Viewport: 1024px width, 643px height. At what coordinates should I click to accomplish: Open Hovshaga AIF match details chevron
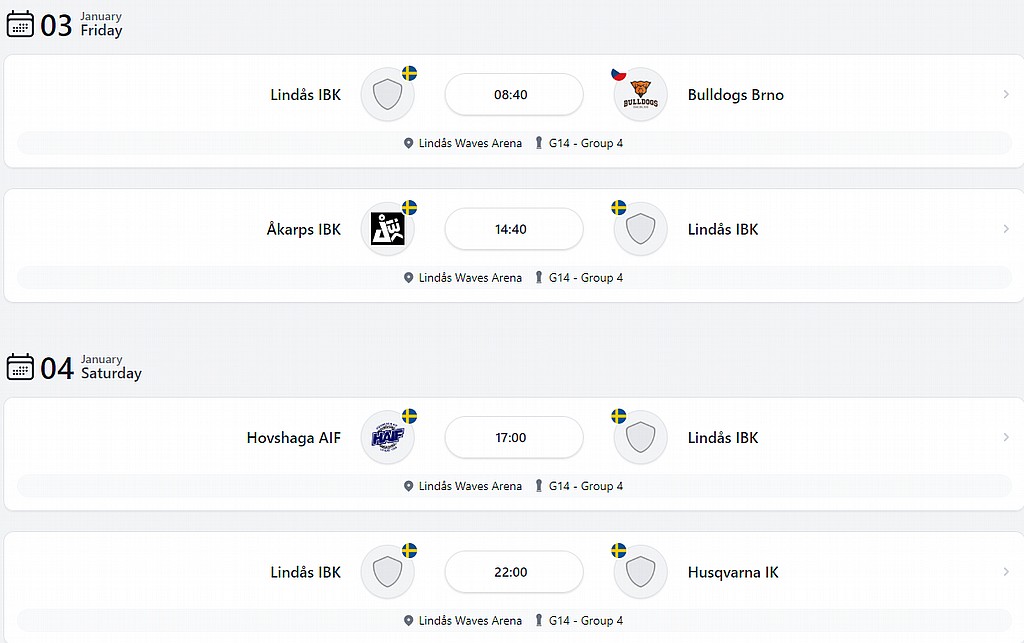point(1006,437)
